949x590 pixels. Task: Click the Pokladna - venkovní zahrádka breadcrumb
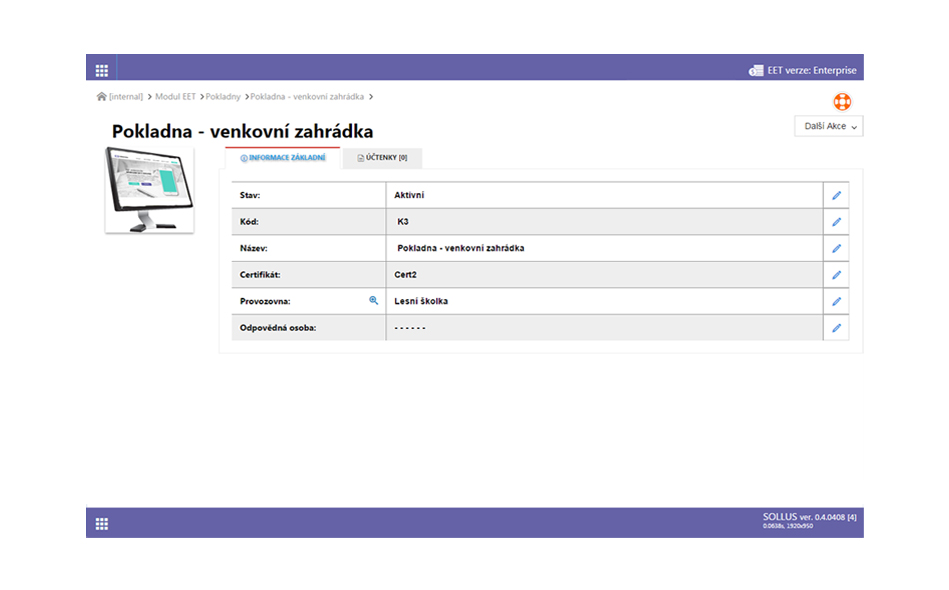(307, 97)
